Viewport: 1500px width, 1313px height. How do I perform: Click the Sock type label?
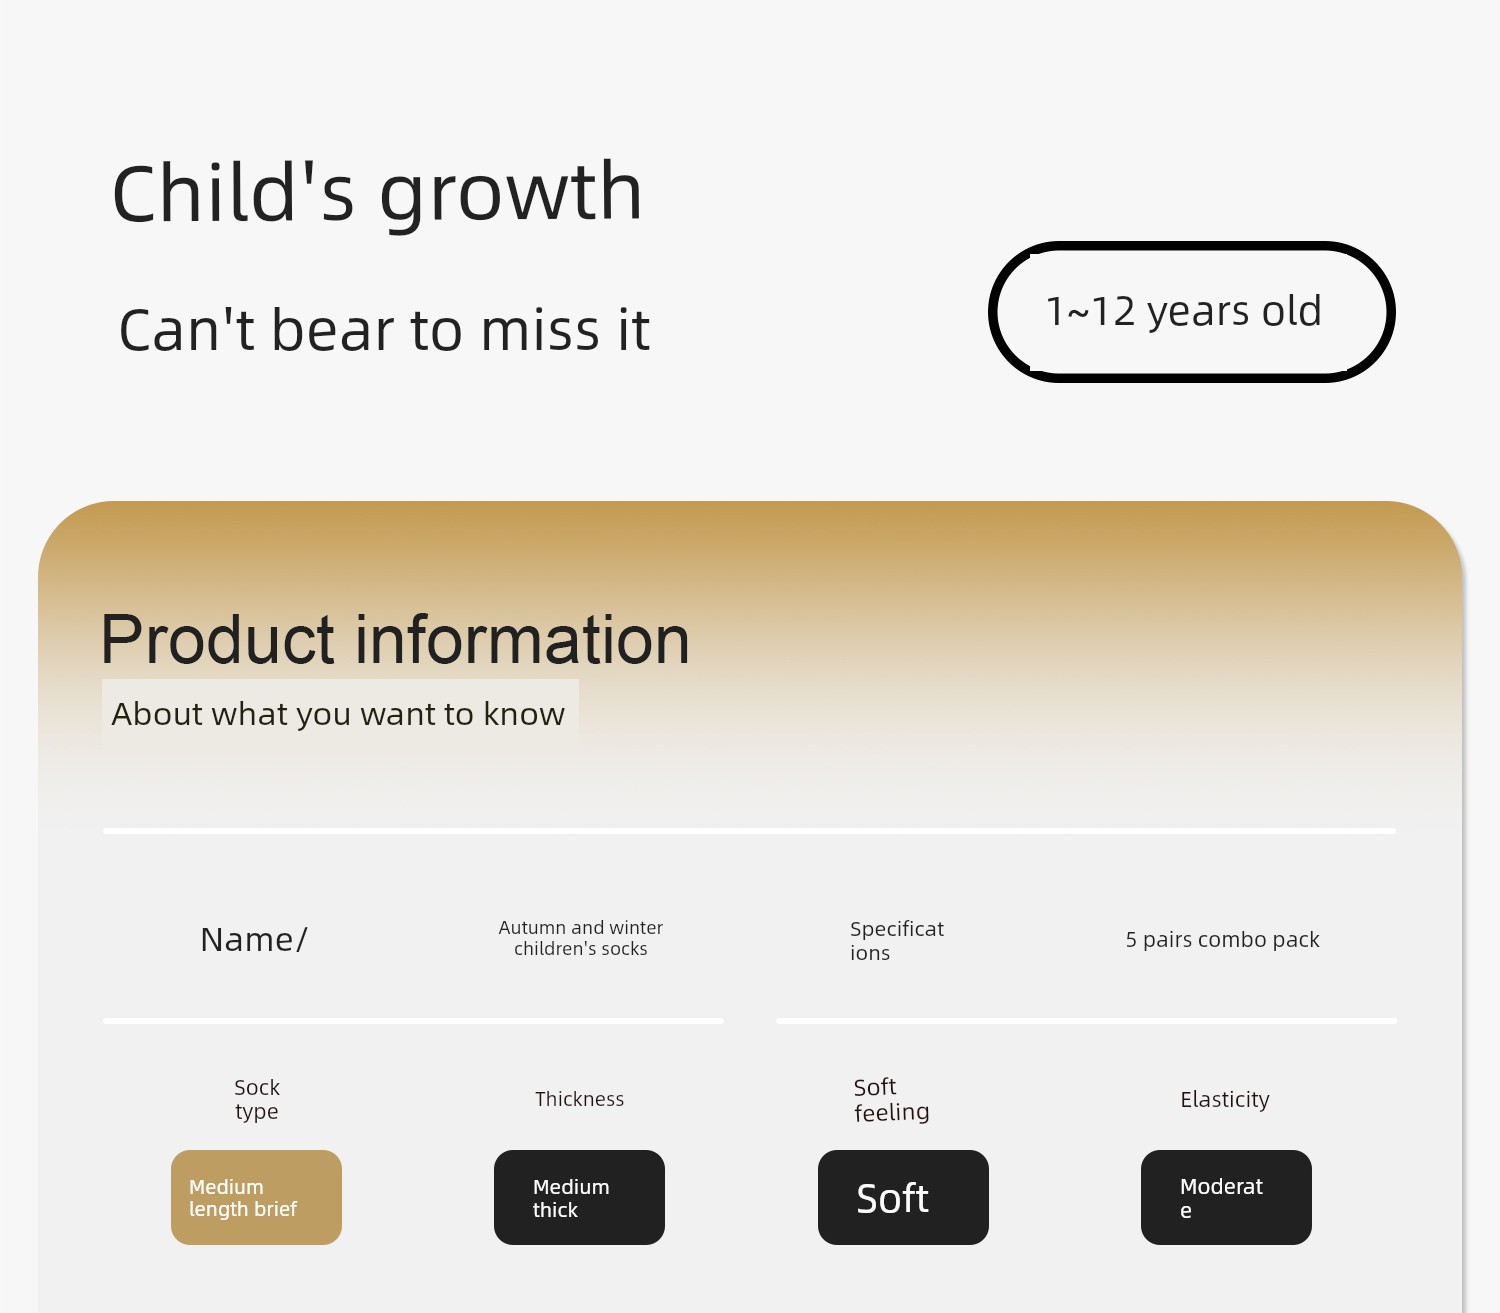click(257, 1099)
